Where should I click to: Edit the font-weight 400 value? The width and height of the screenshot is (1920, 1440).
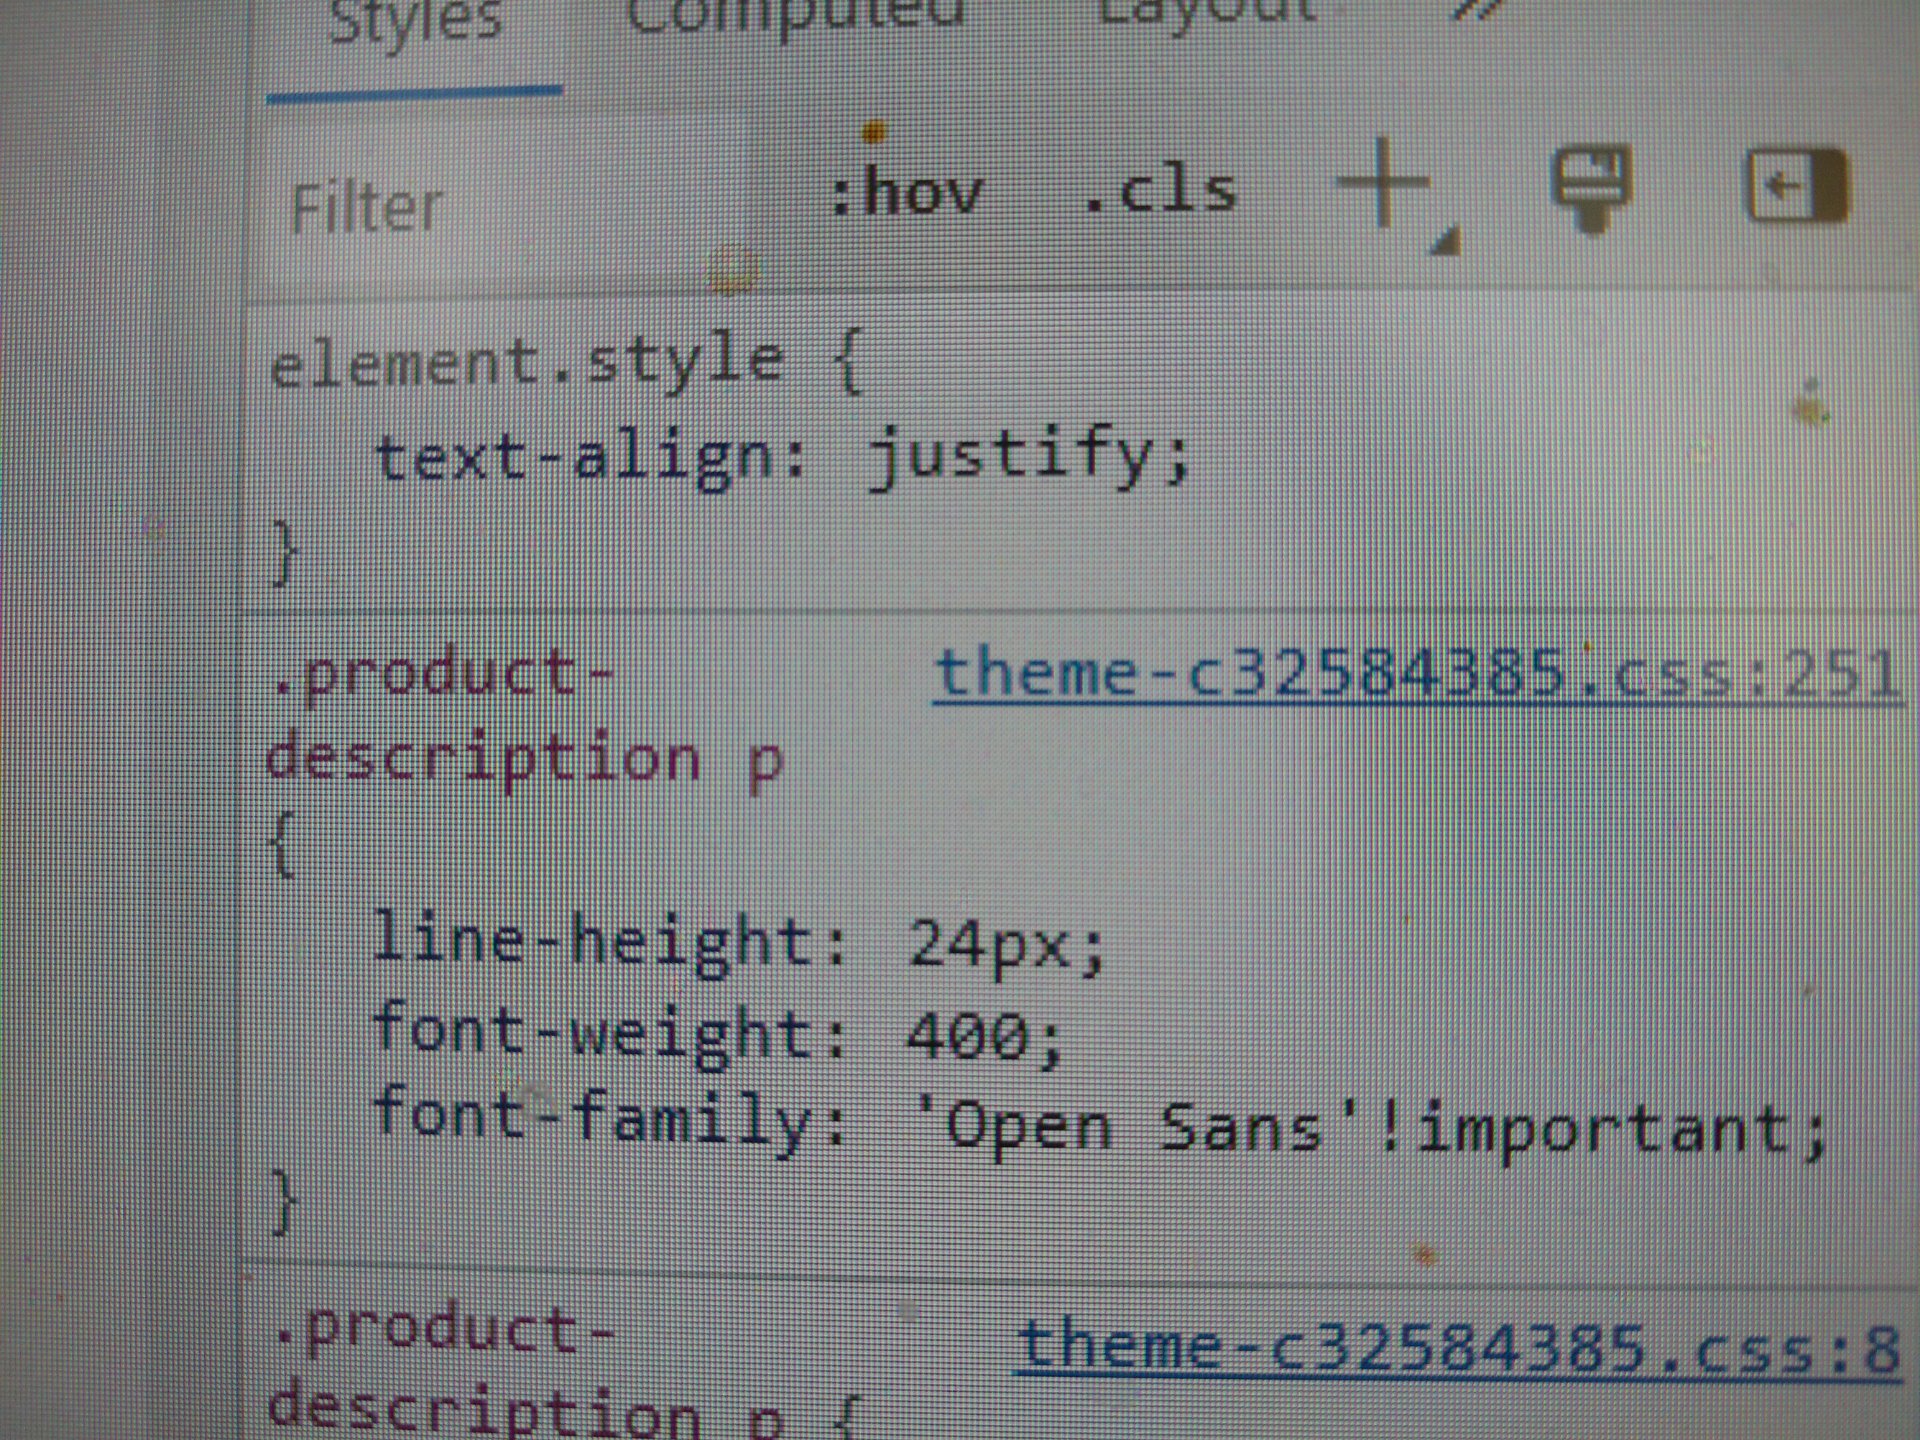click(968, 1035)
